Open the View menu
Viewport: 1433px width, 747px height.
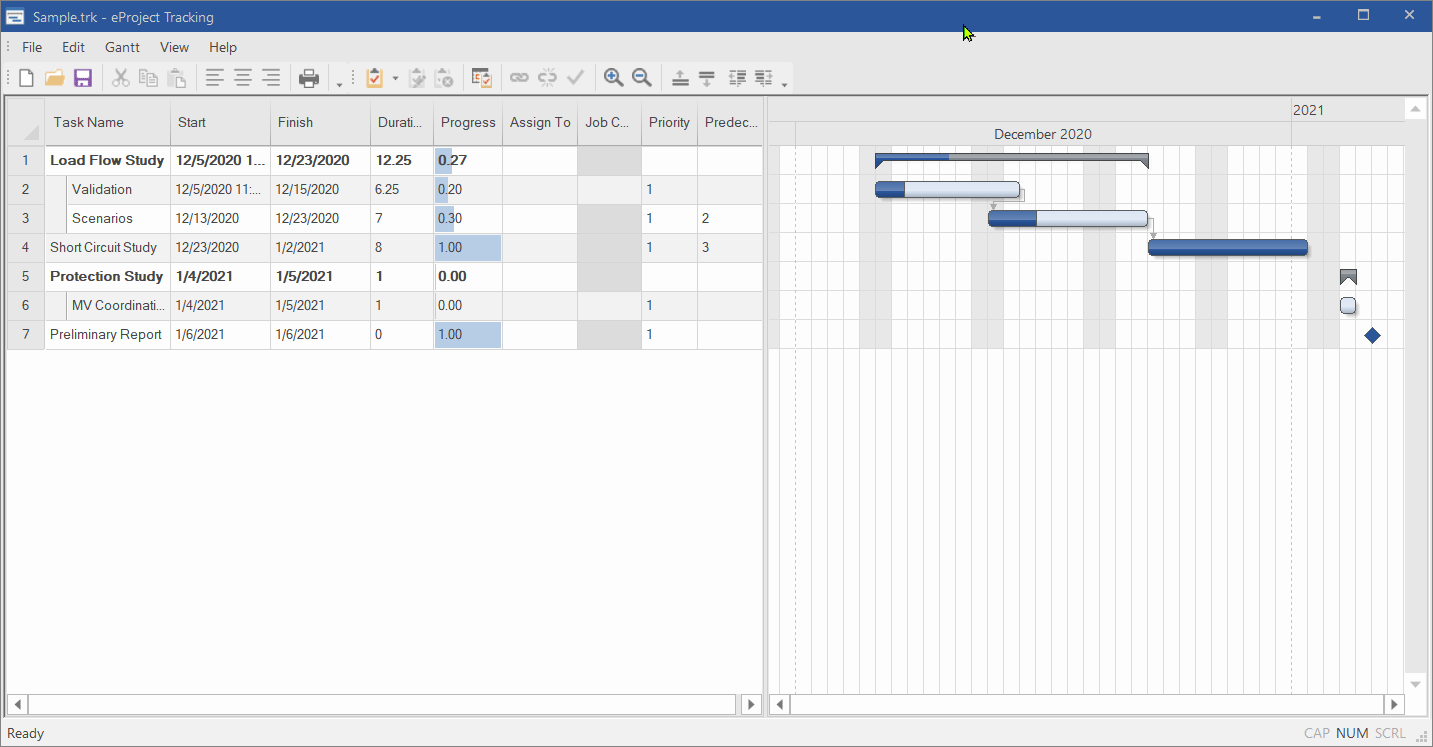coord(174,47)
